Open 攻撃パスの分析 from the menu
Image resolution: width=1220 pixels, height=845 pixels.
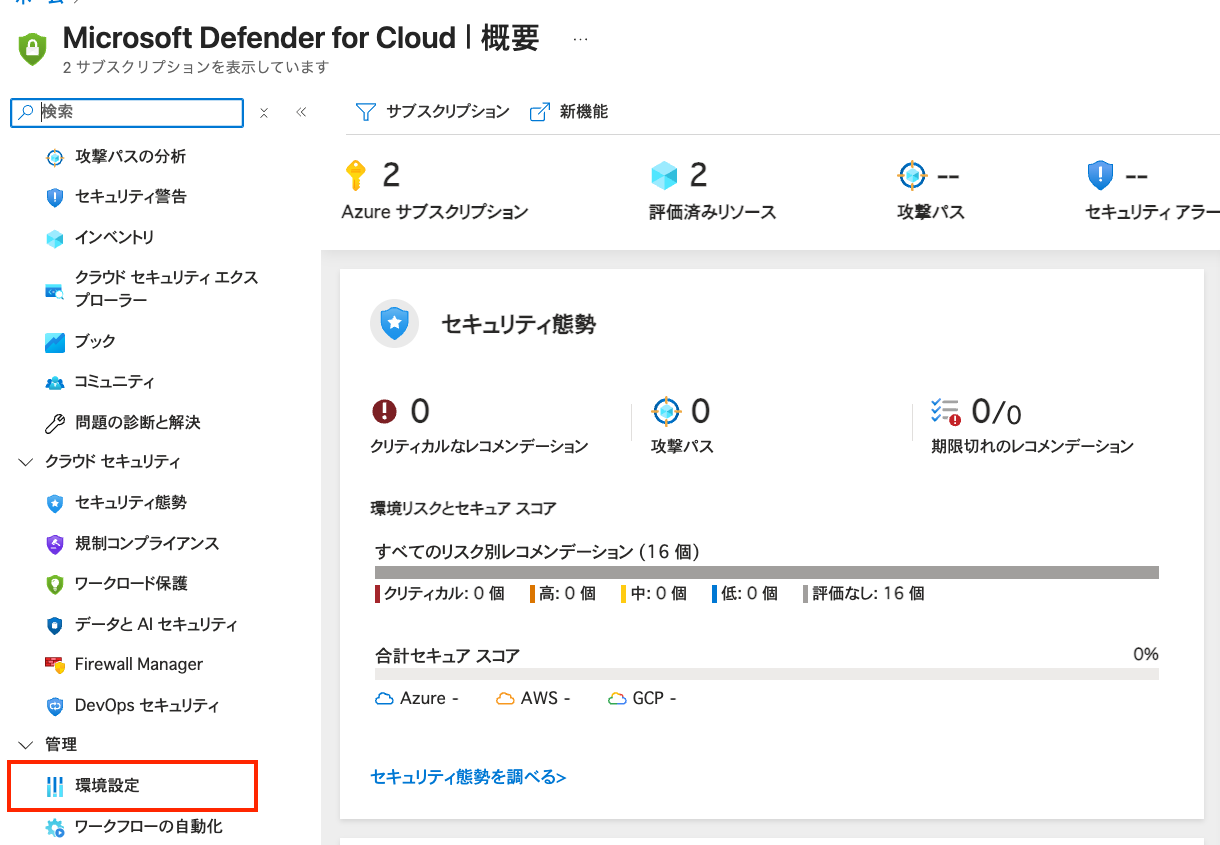pyautogui.click(x=130, y=157)
